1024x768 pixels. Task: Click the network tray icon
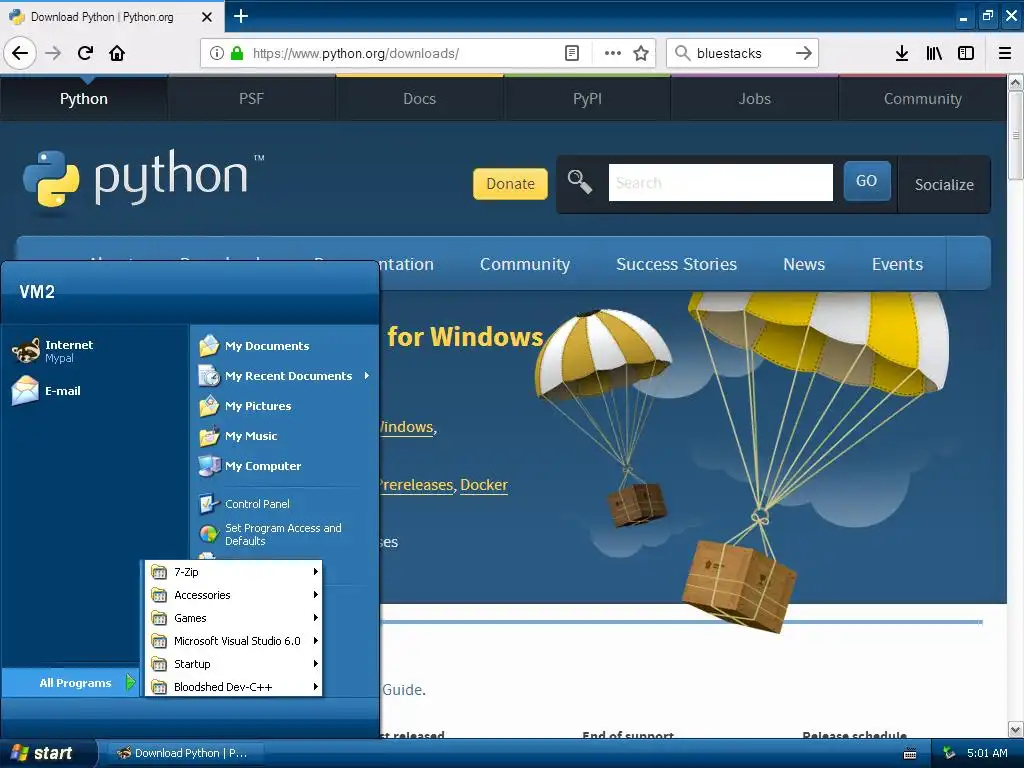(x=950, y=753)
